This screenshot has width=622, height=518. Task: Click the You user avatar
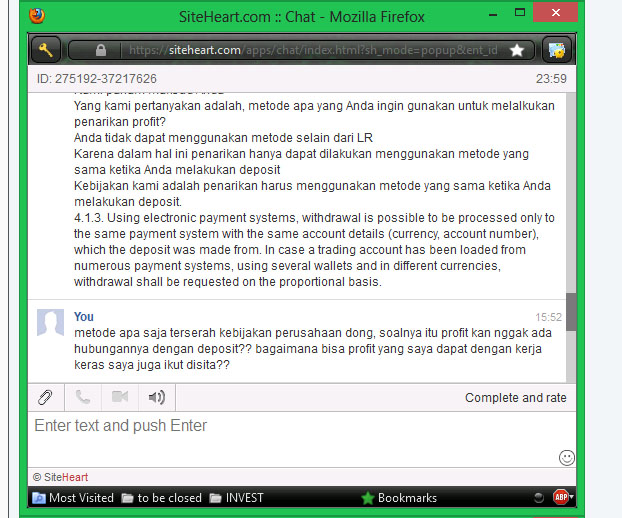click(x=50, y=322)
